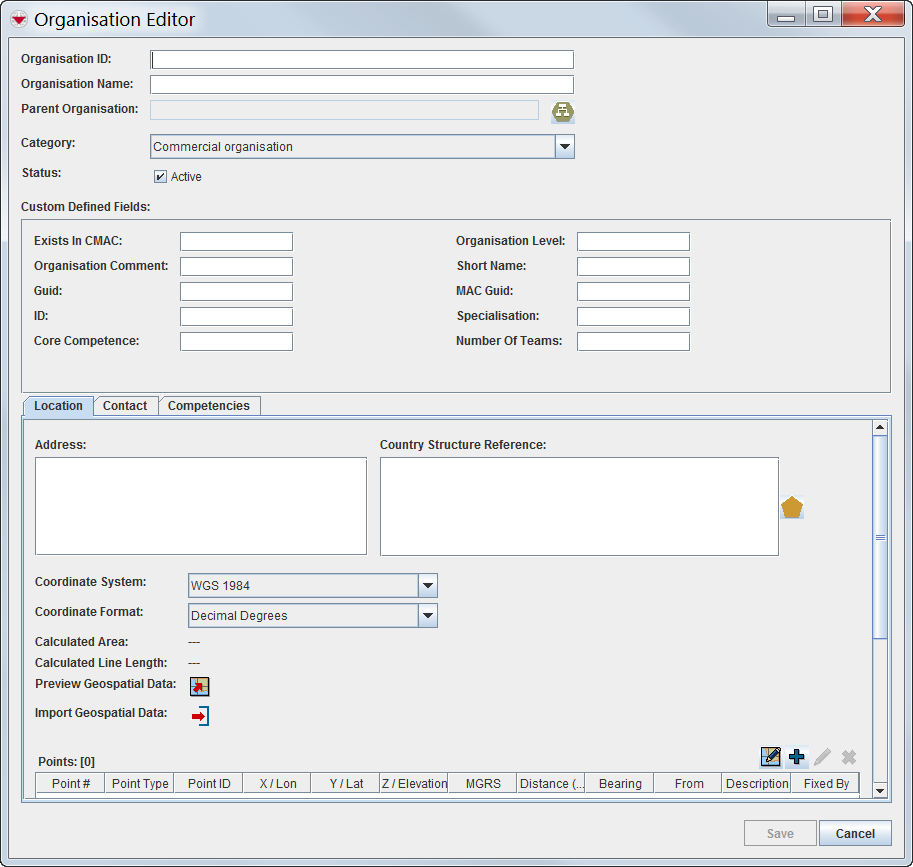This screenshot has height=867, width=913.
Task: Add a new point with plus icon
Action: [x=797, y=757]
